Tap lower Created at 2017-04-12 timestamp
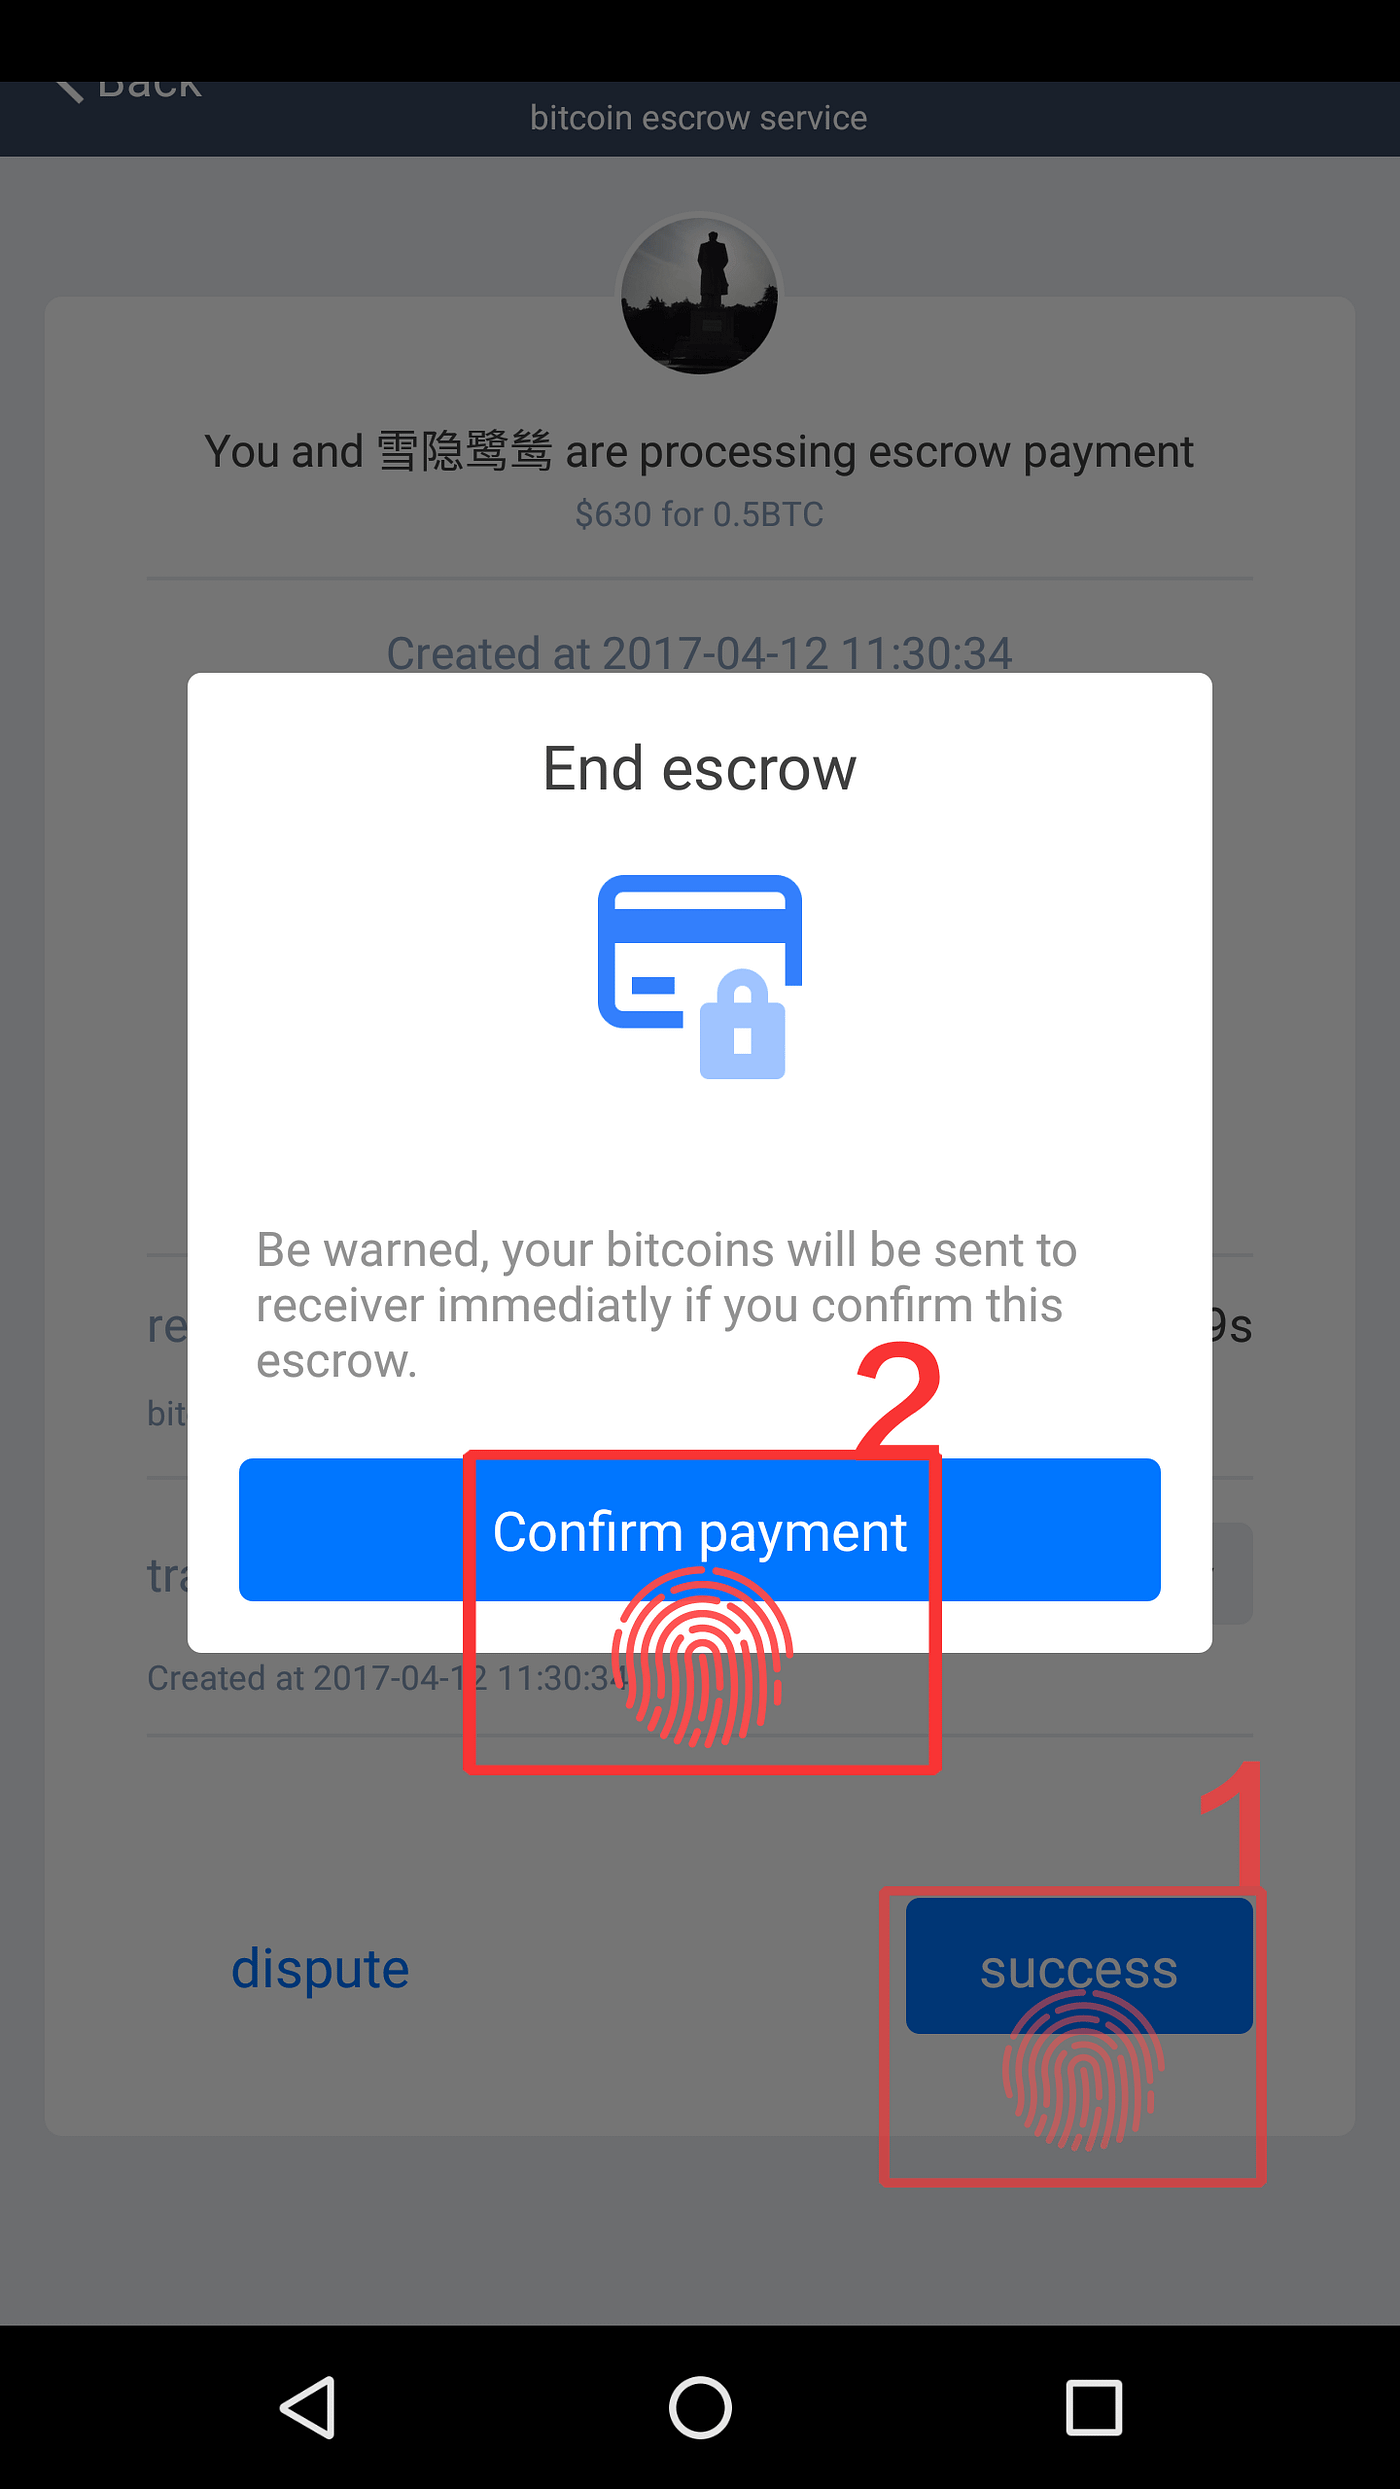 click(388, 1678)
